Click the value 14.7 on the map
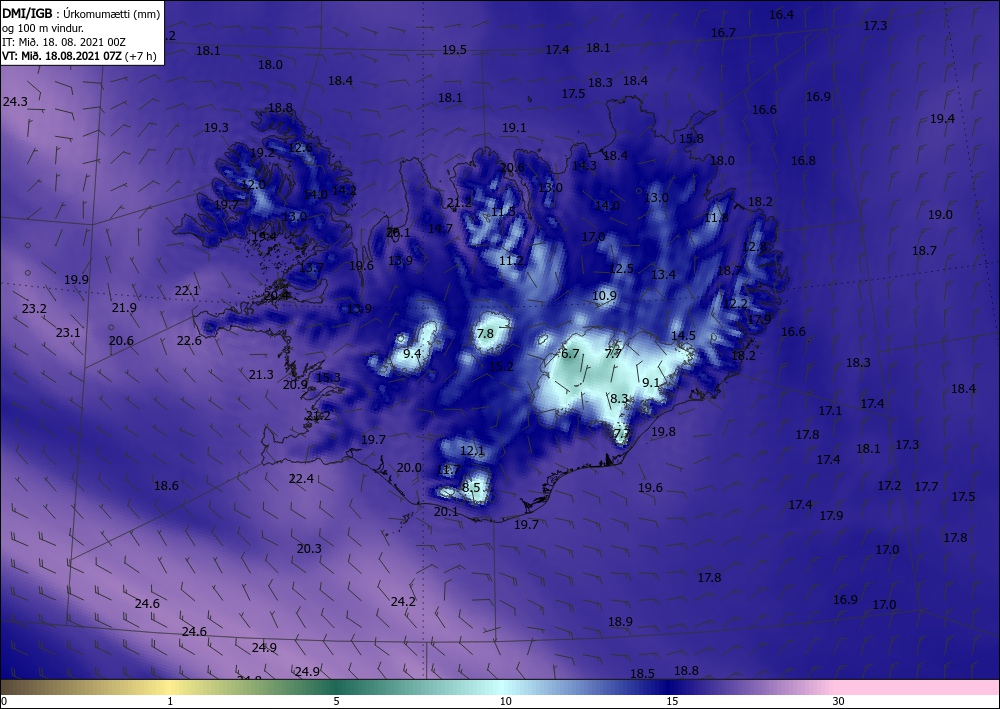 (441, 228)
